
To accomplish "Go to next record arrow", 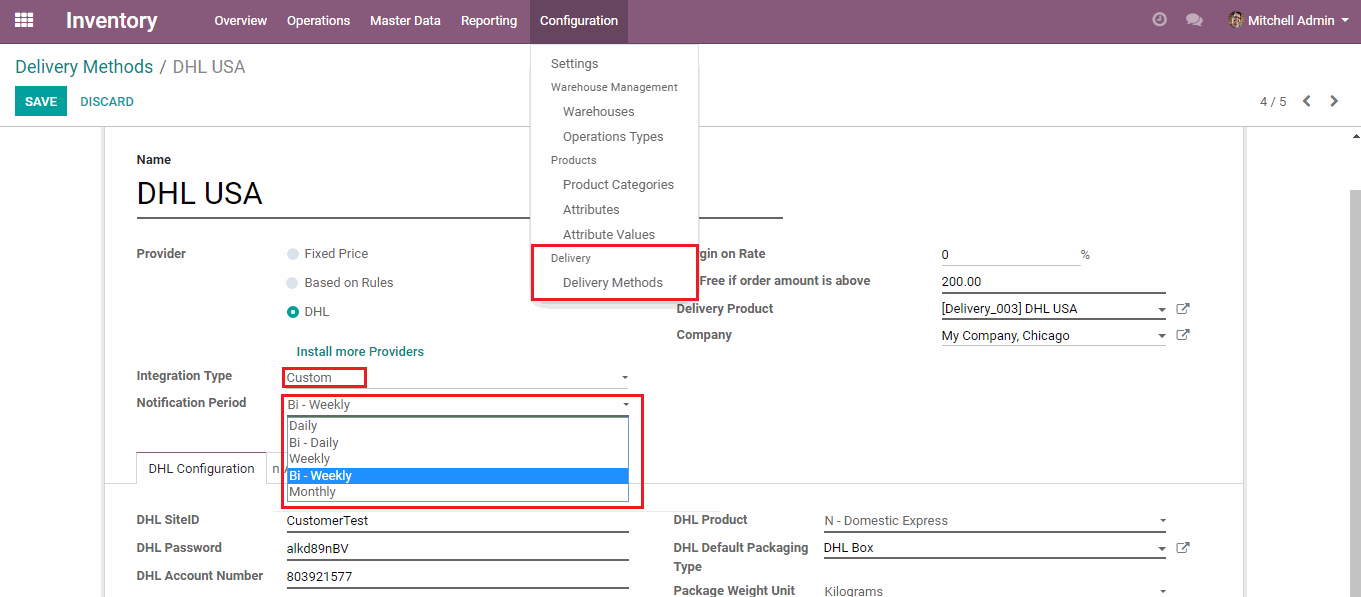I will (1334, 101).
